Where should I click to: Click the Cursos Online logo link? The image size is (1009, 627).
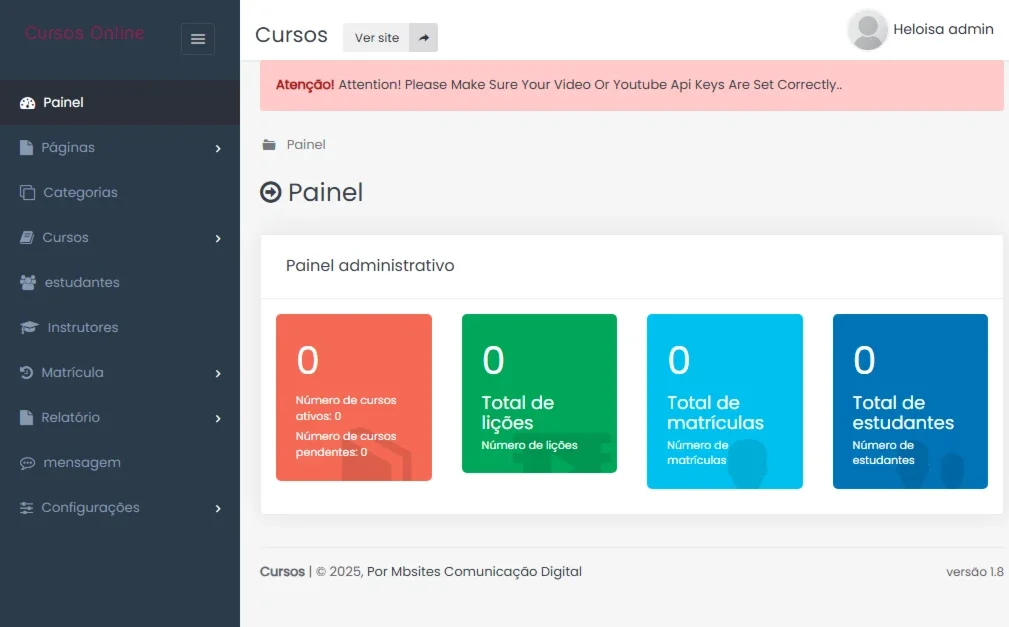click(84, 33)
